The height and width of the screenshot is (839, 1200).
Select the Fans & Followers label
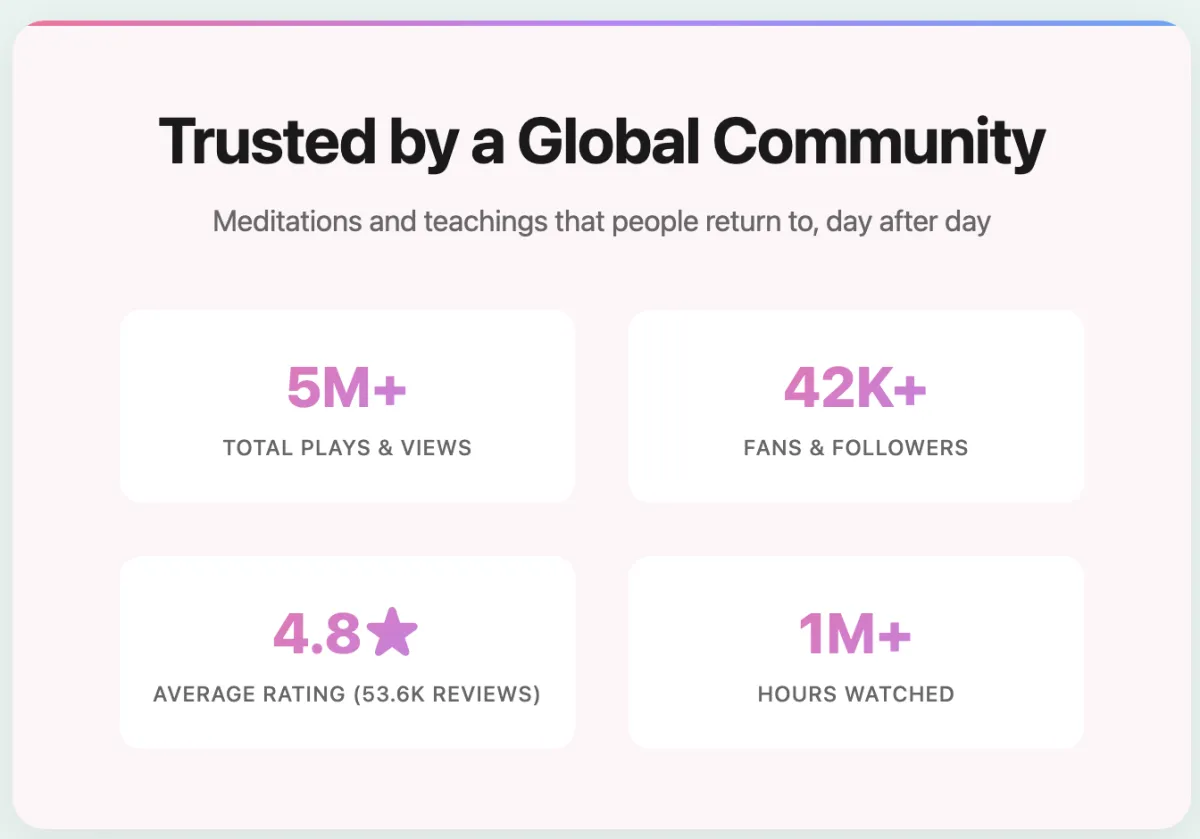point(855,448)
